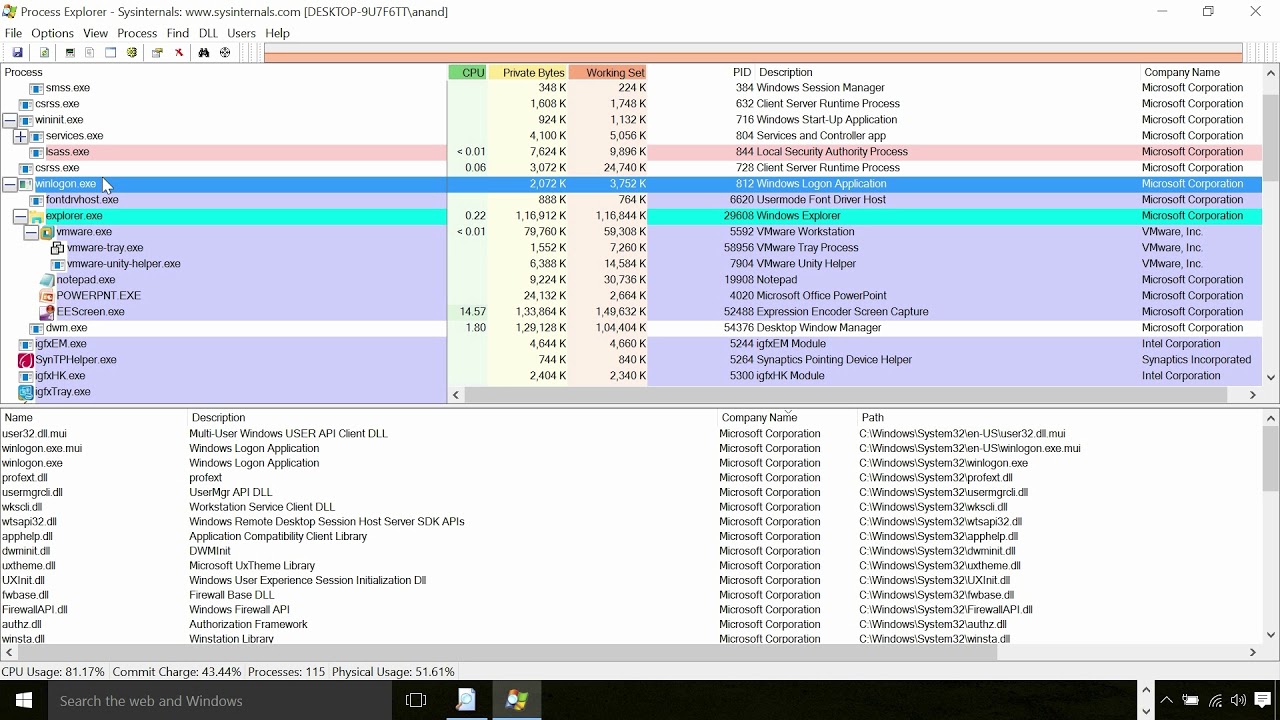Open the volume speaker tray icon
The width and height of the screenshot is (1280, 720).
click(1238, 701)
